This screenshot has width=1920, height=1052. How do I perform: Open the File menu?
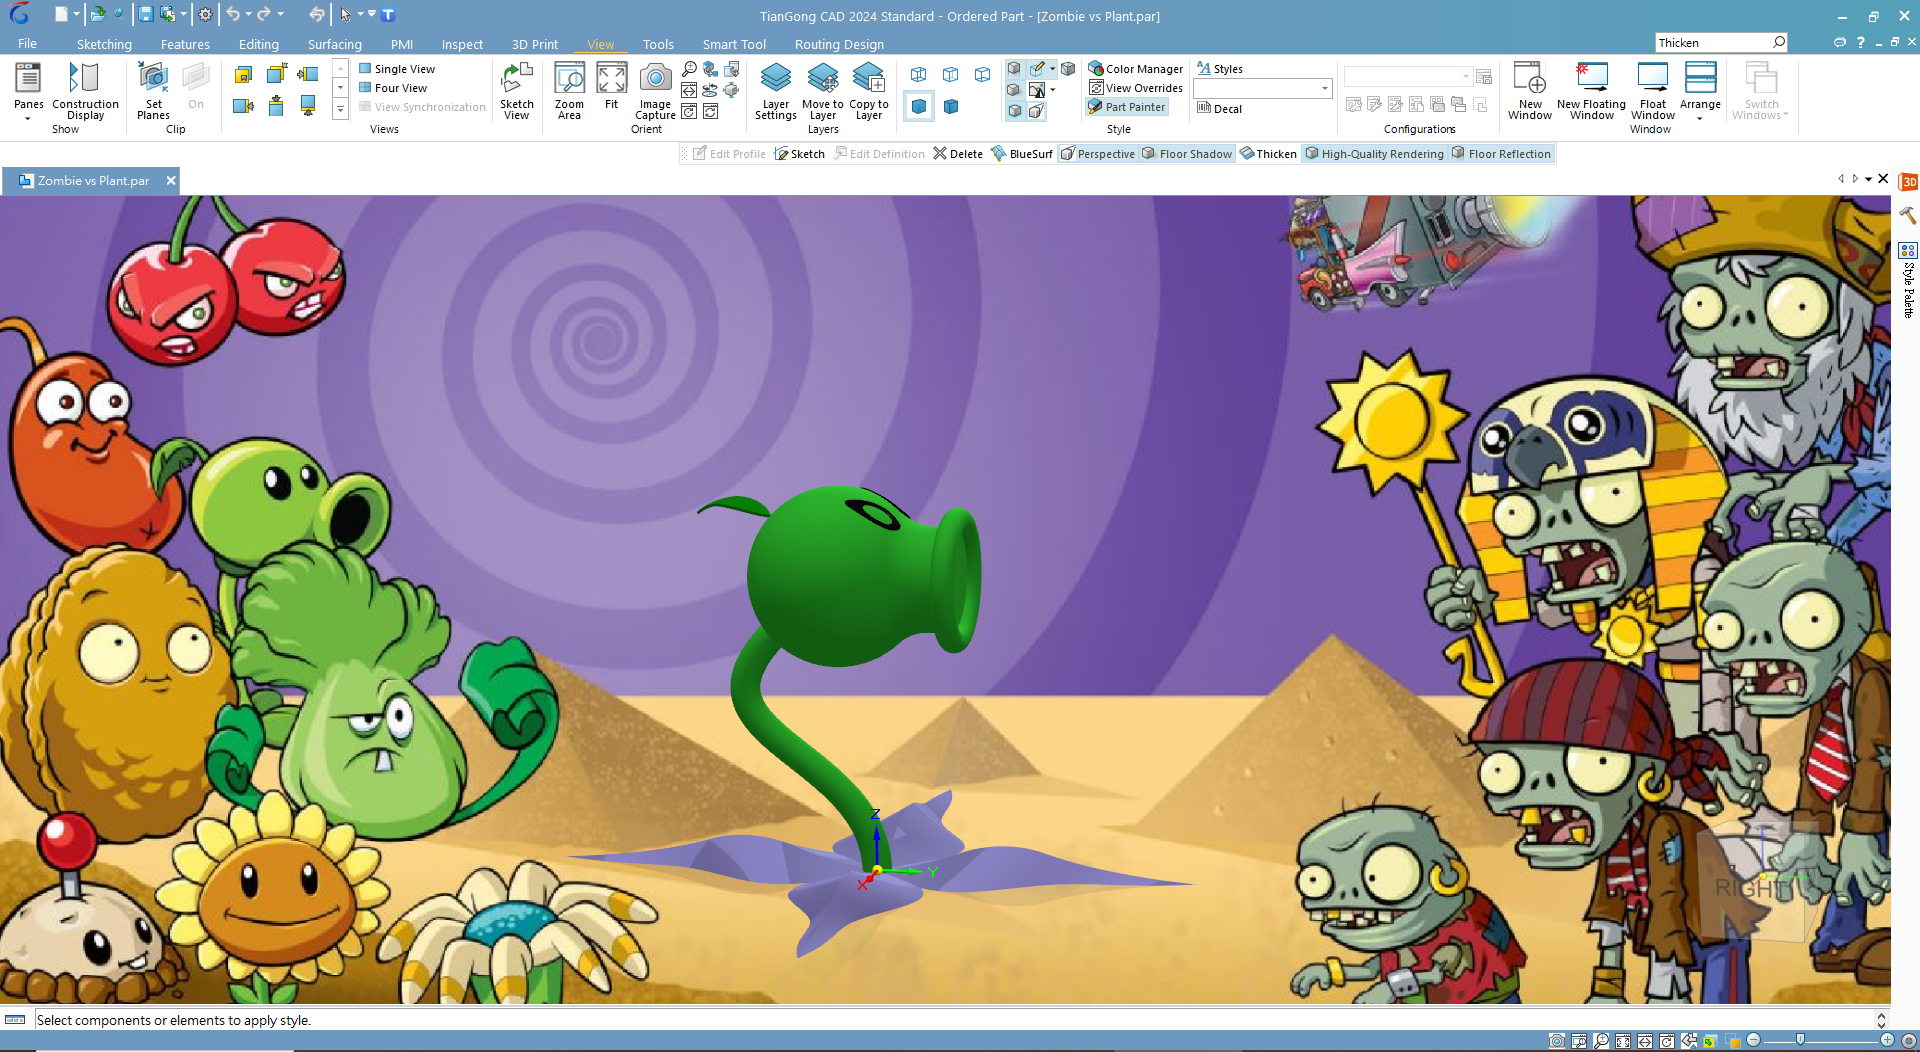tap(27, 44)
